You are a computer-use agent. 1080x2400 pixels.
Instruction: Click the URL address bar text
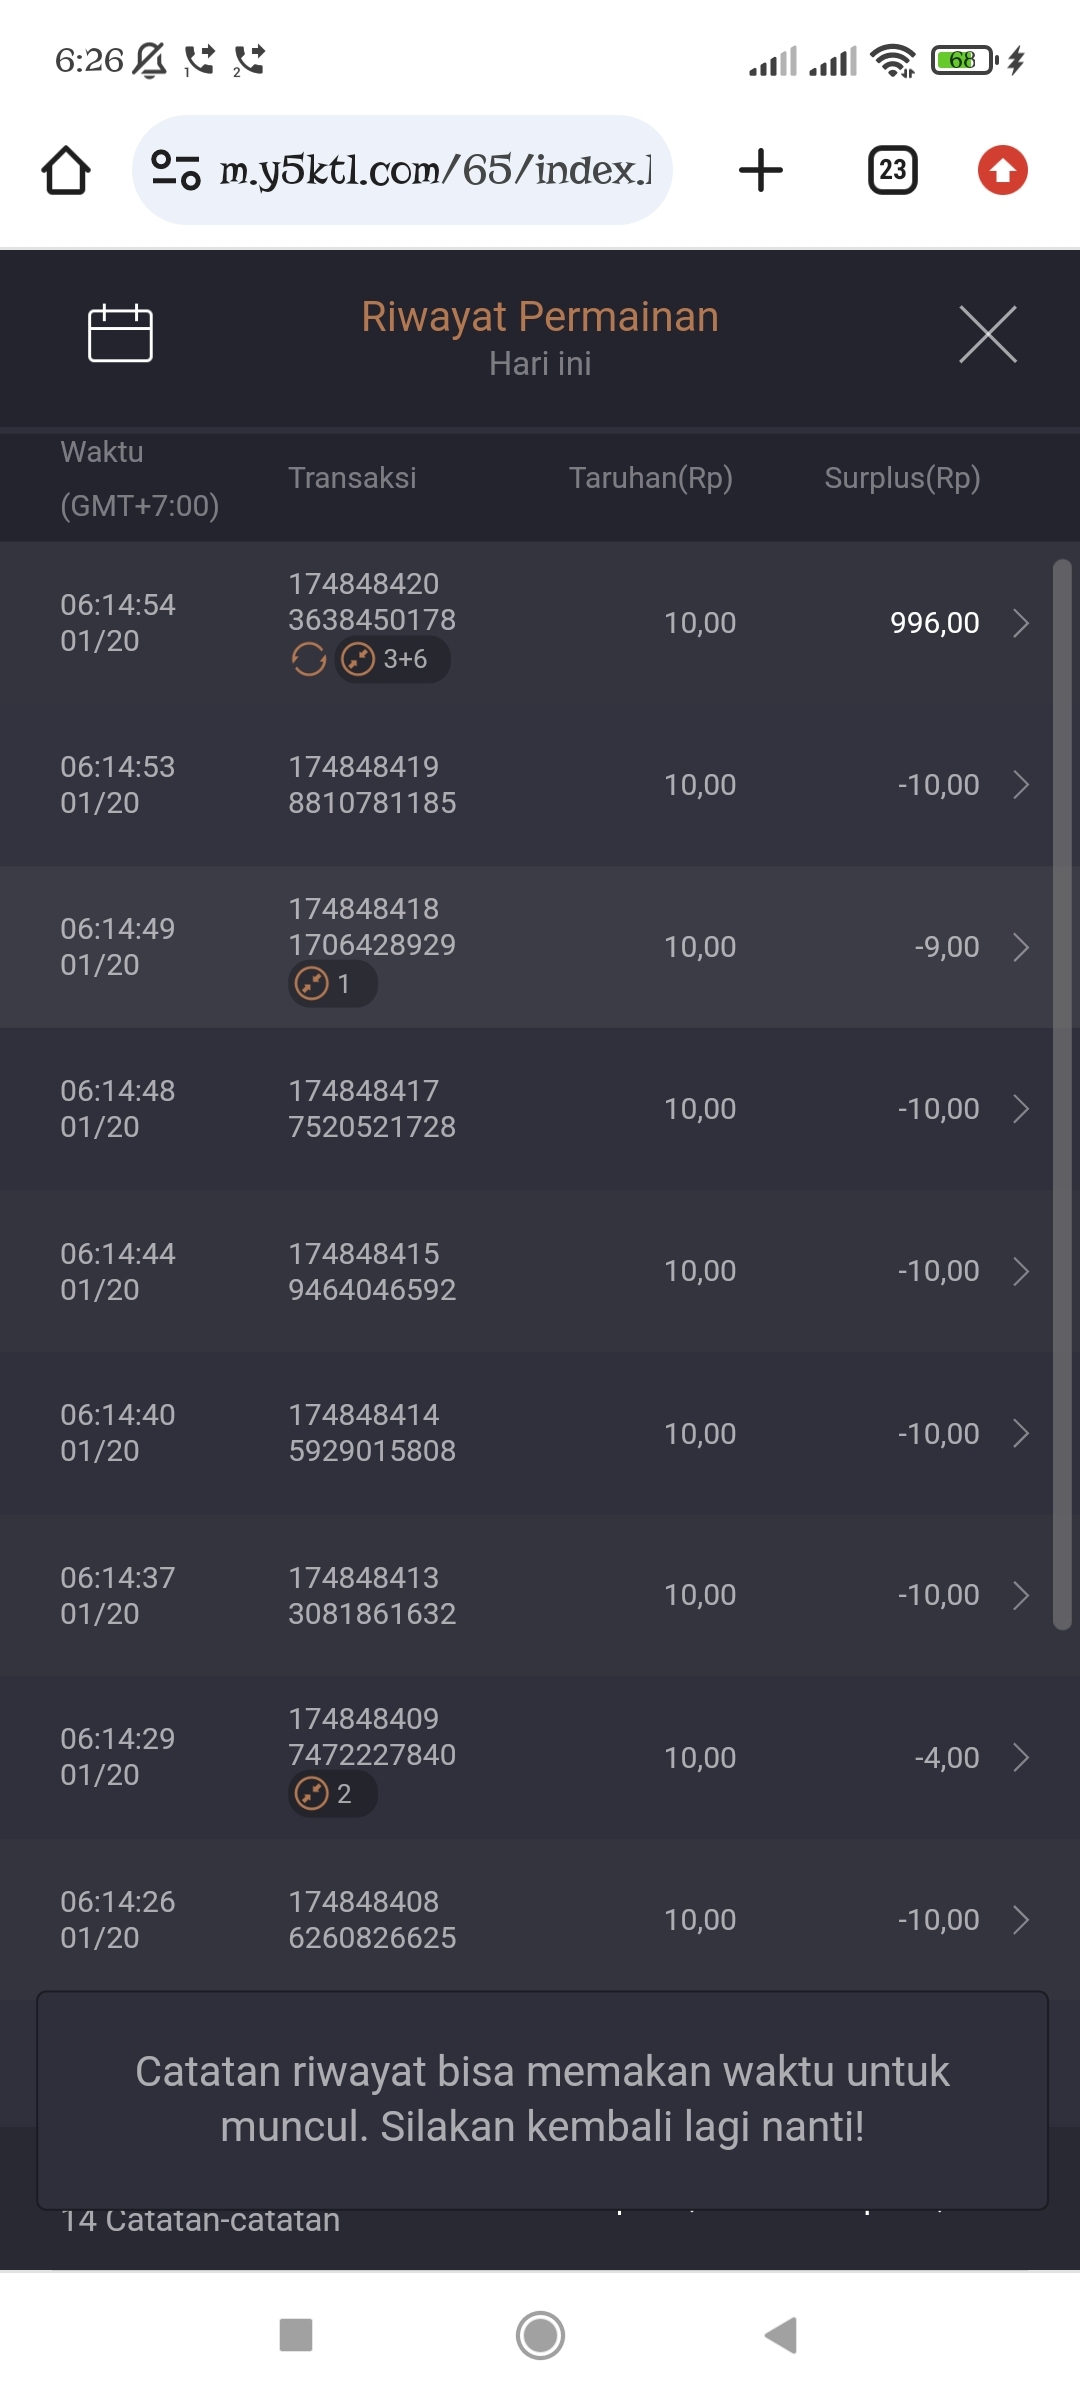(x=435, y=171)
